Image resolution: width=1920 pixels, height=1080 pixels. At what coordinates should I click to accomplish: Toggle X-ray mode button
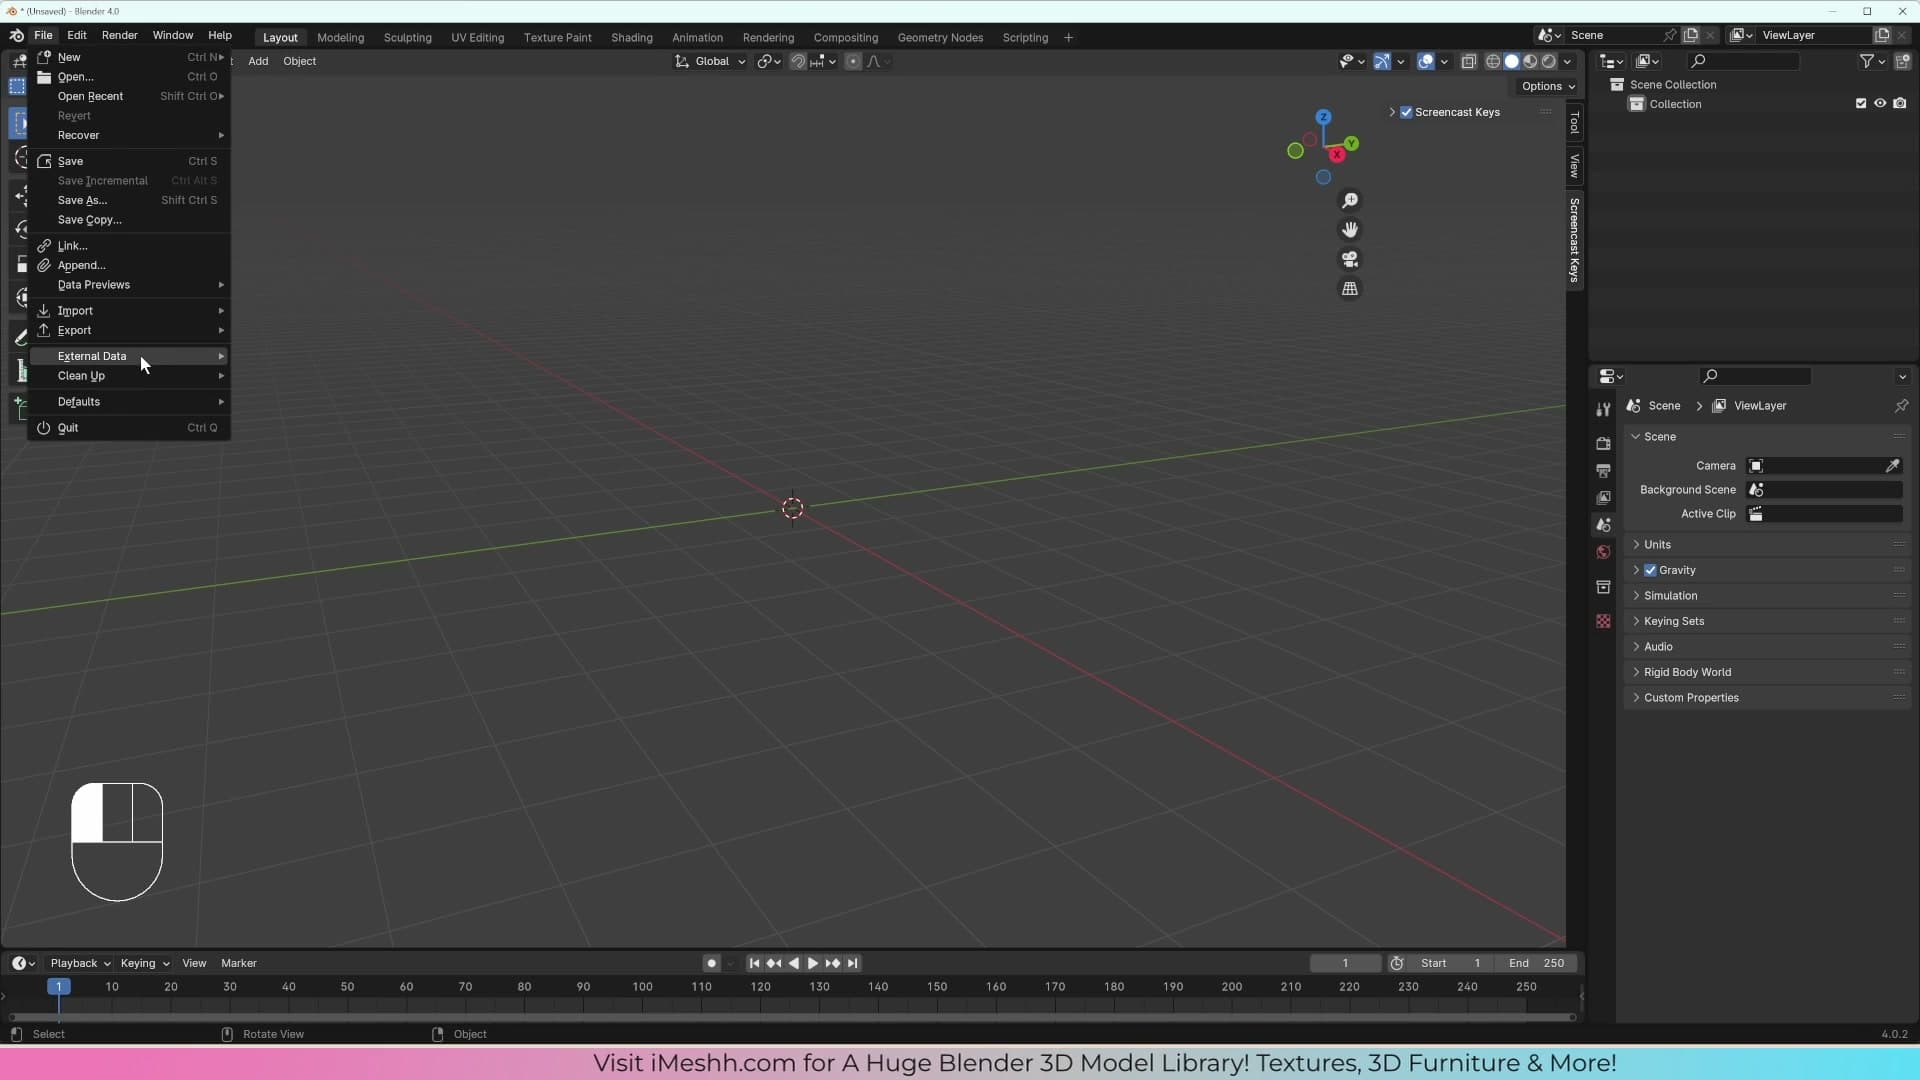pos(1468,61)
